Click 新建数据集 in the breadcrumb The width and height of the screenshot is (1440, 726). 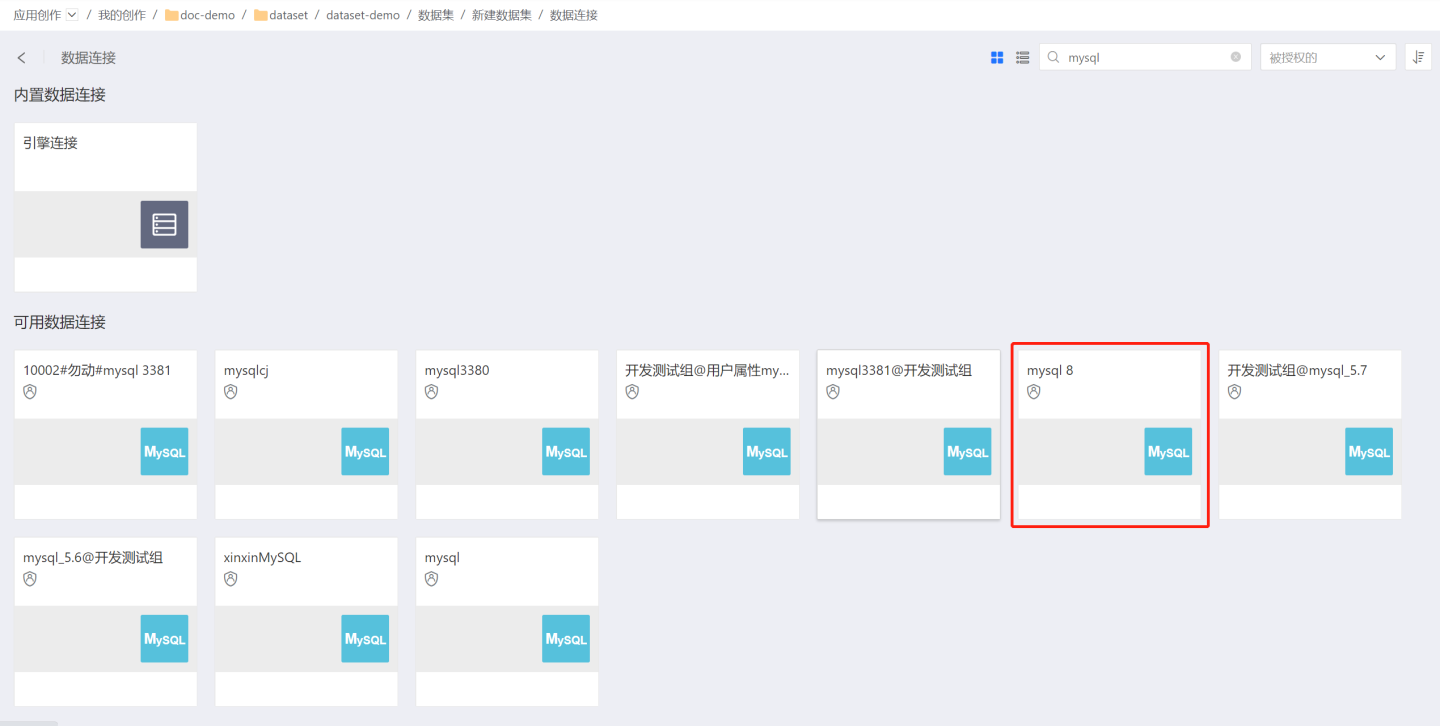click(501, 15)
